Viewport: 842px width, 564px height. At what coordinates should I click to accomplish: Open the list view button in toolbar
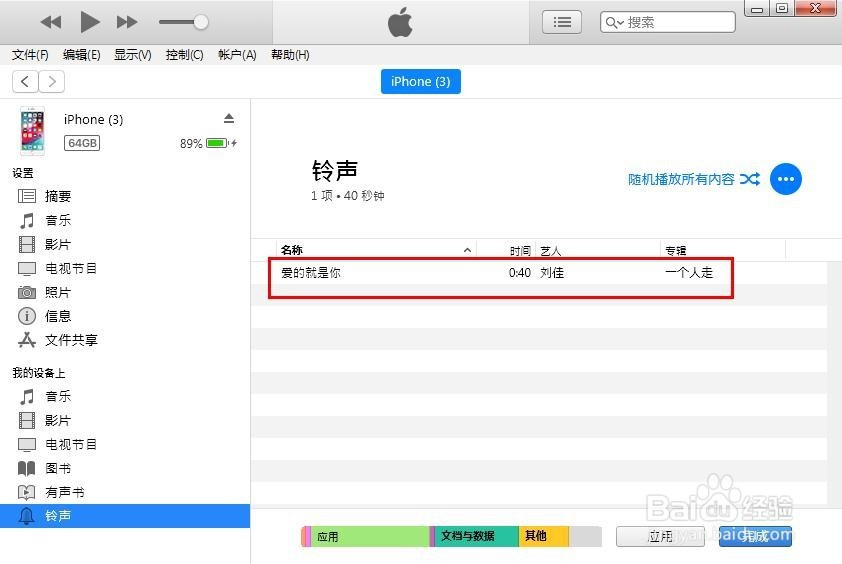[x=562, y=22]
